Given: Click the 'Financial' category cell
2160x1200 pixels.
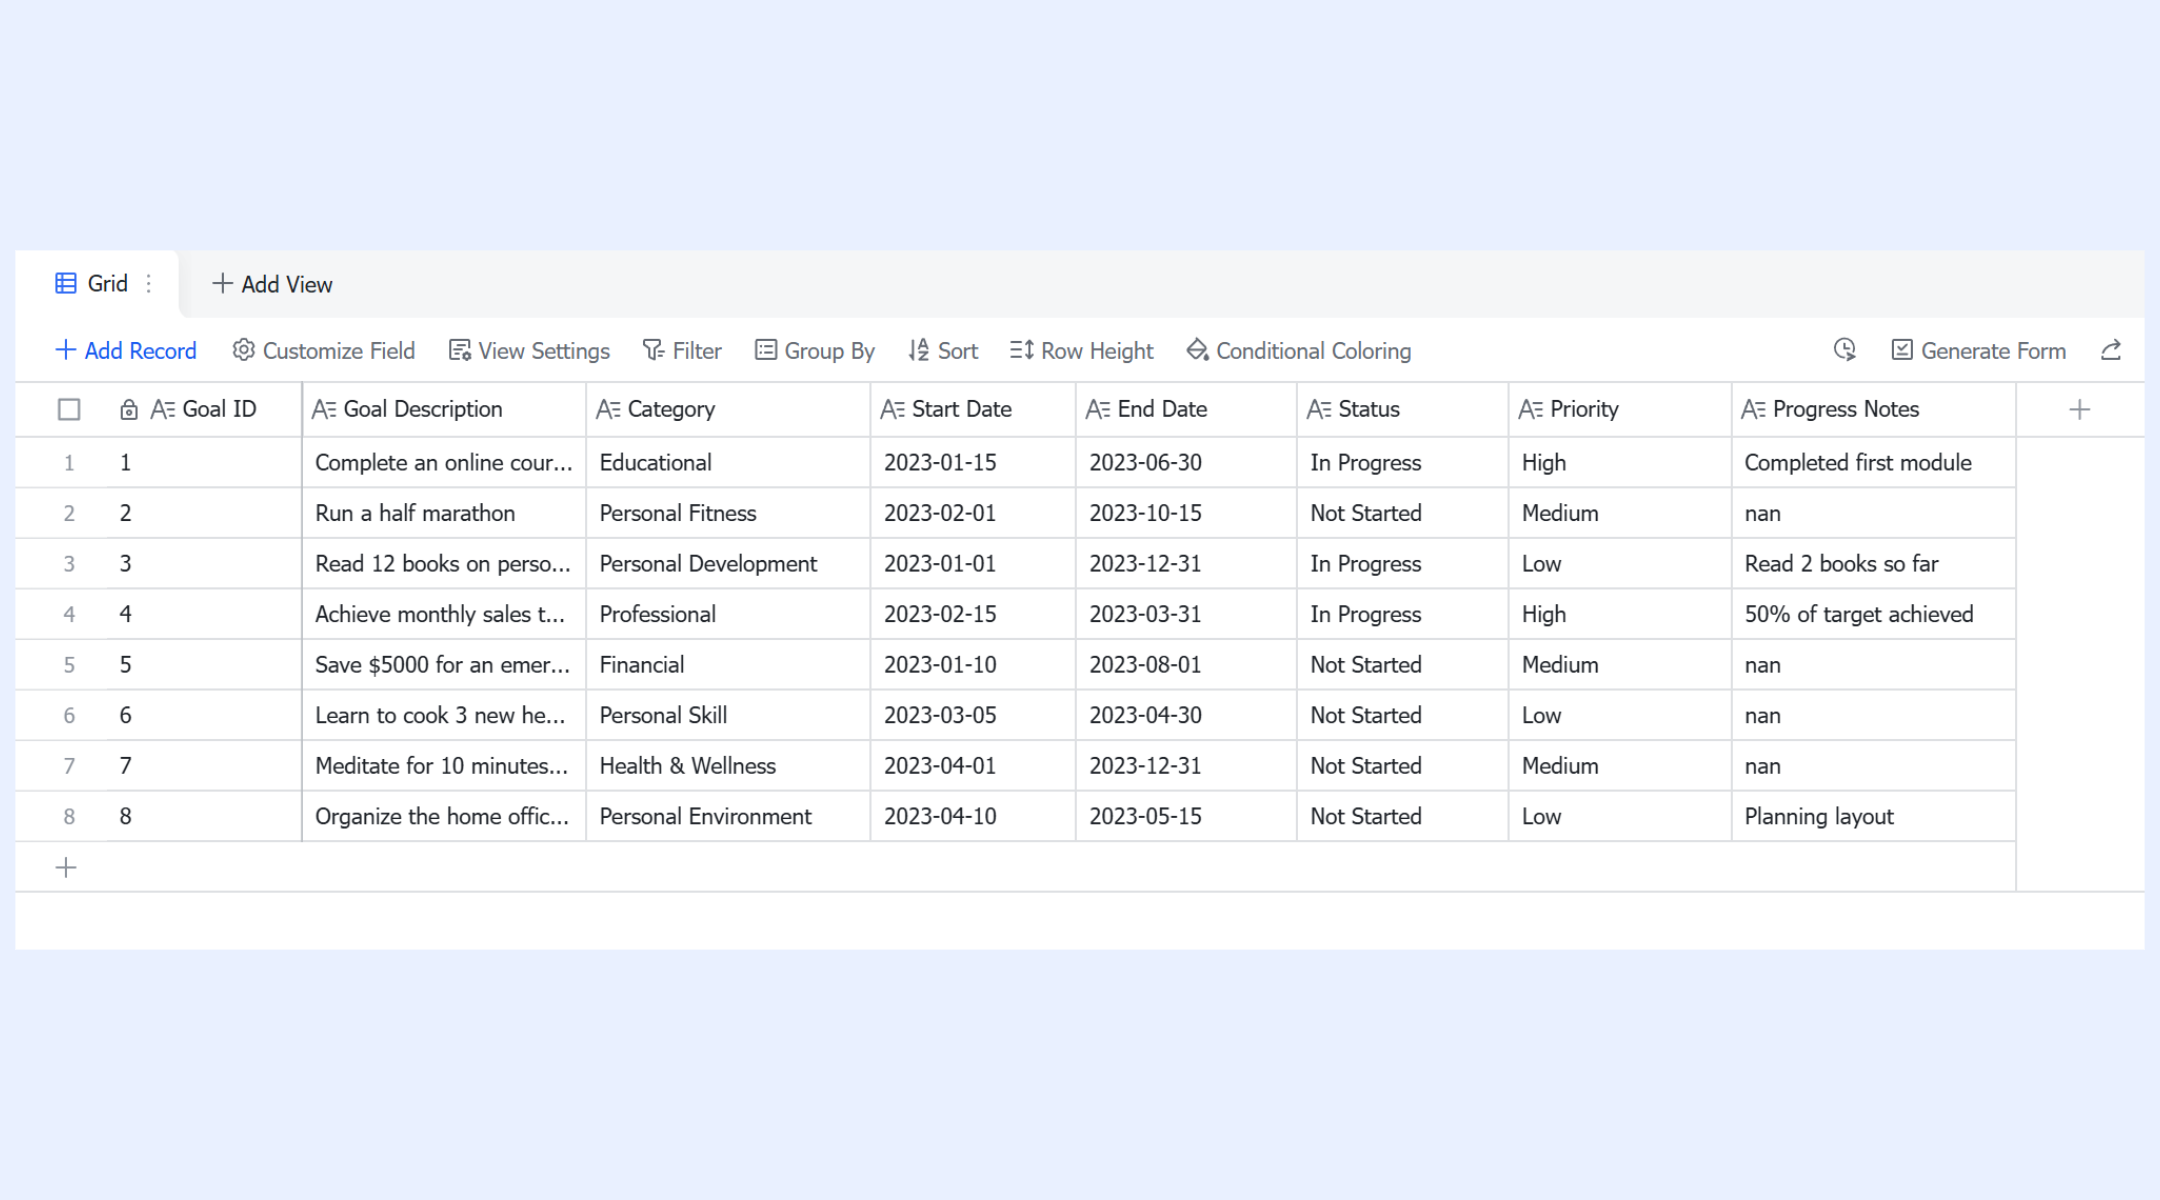Looking at the screenshot, I should click(x=728, y=665).
